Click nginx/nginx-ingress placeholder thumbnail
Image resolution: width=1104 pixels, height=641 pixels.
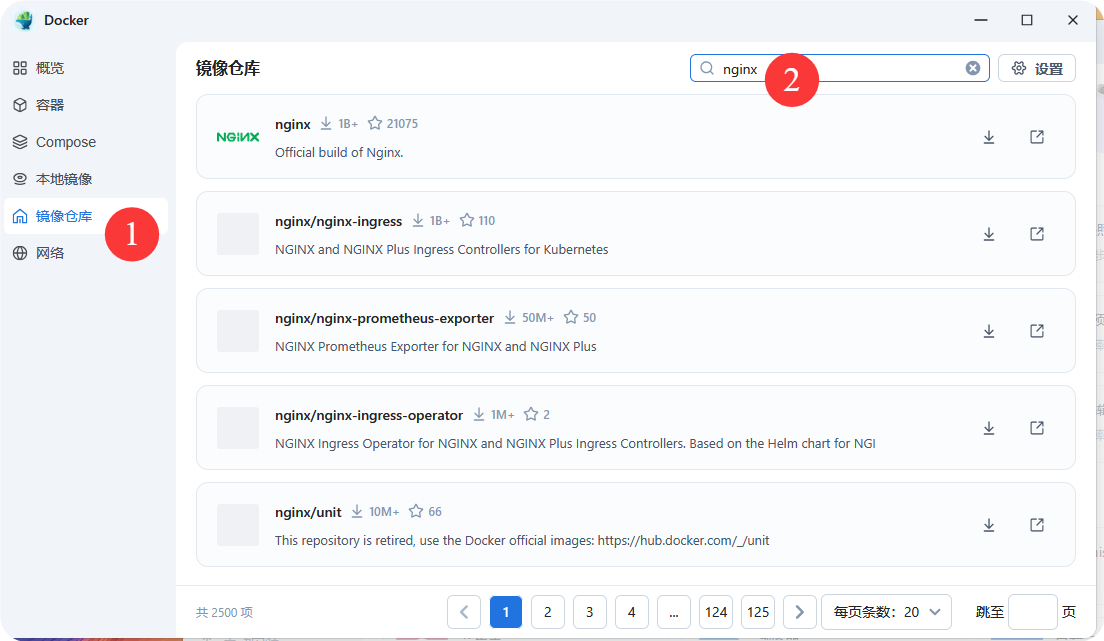click(x=238, y=234)
